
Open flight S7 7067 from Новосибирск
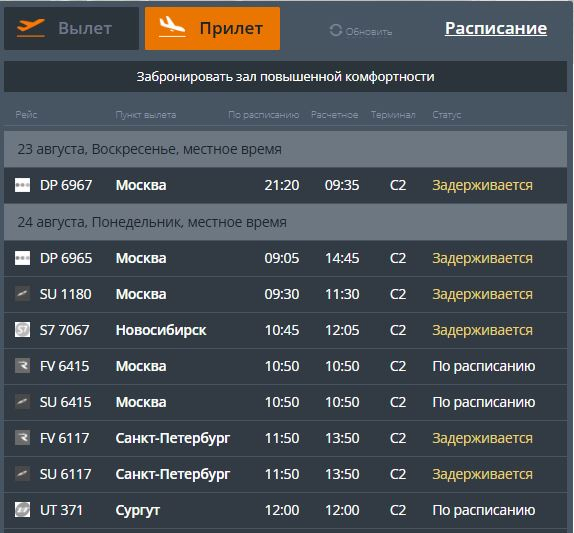pyautogui.click(x=286, y=330)
